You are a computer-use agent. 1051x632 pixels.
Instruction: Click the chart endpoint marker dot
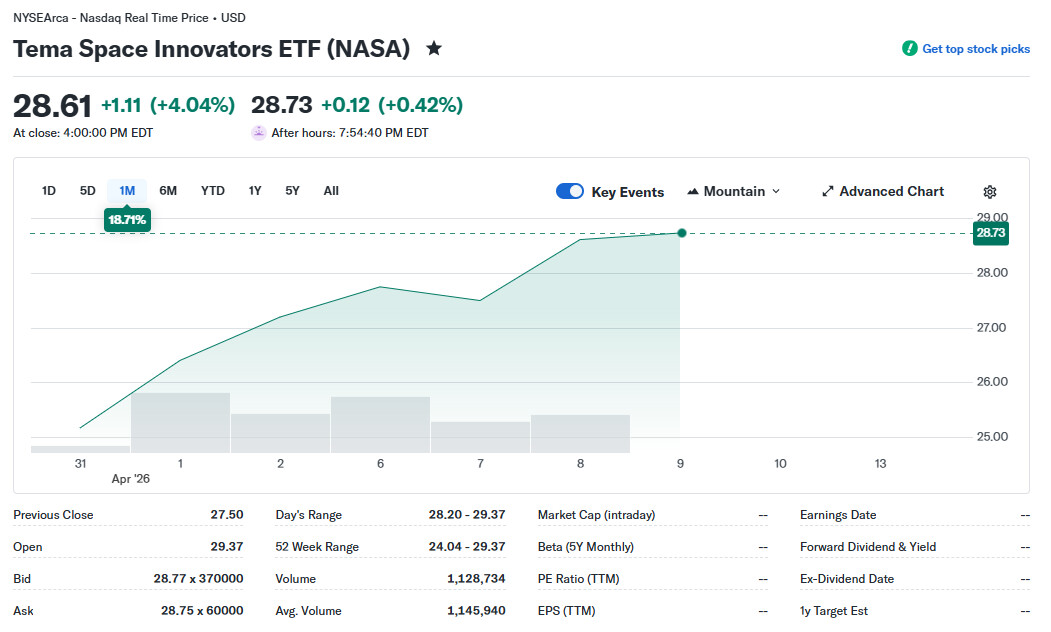[x=682, y=233]
